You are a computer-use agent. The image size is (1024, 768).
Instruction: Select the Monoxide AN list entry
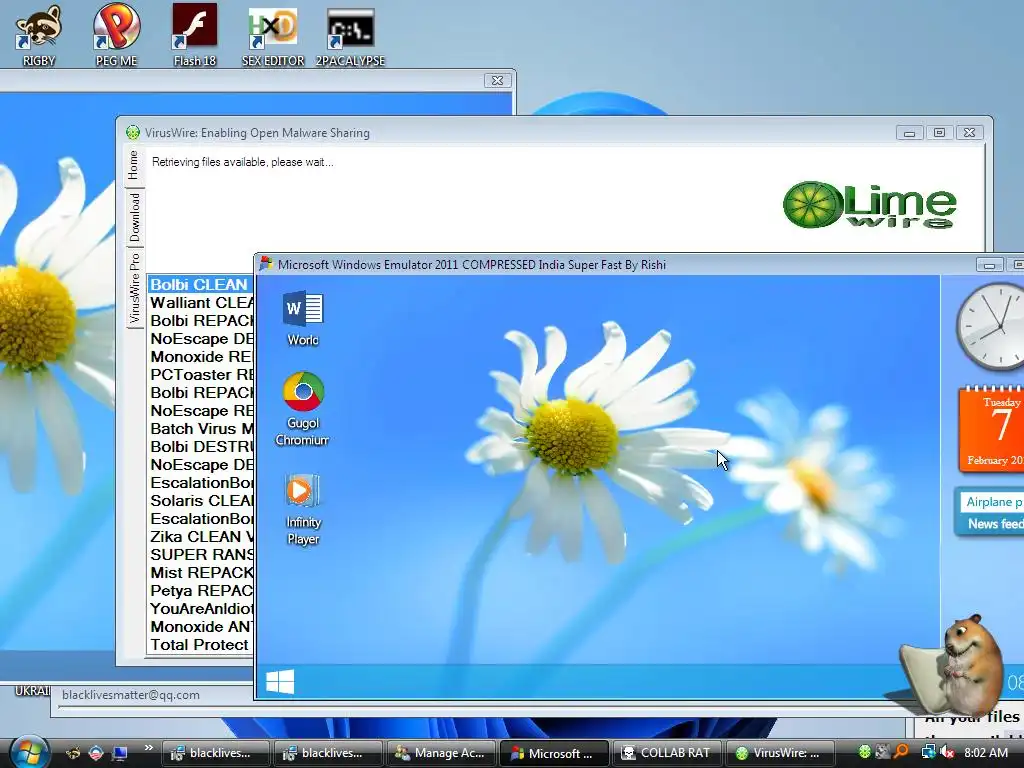(x=201, y=626)
